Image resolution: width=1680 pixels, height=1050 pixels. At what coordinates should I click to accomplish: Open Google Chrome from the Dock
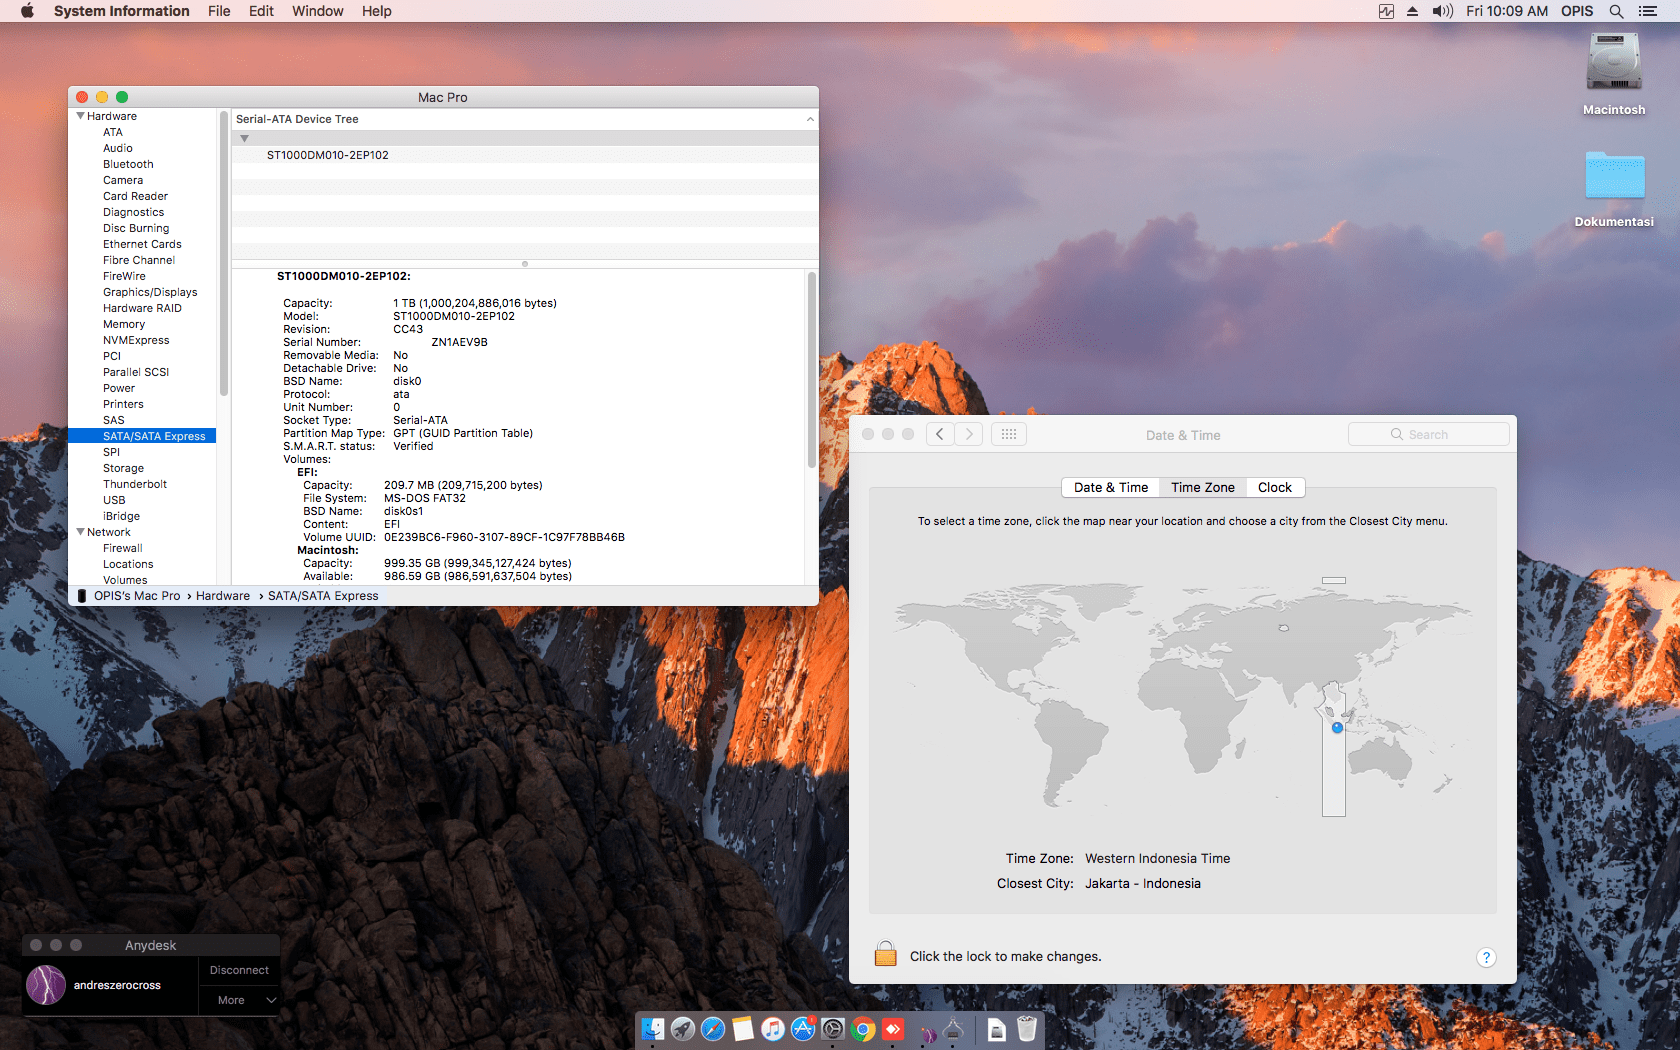pos(862,1030)
